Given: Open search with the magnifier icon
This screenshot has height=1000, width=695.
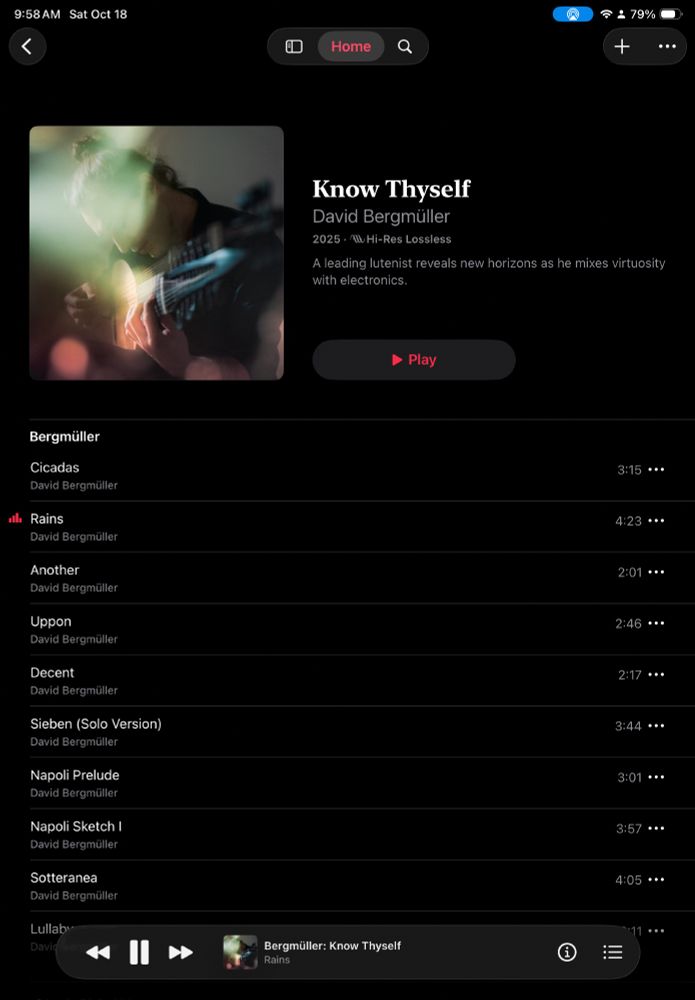Looking at the screenshot, I should pos(405,47).
